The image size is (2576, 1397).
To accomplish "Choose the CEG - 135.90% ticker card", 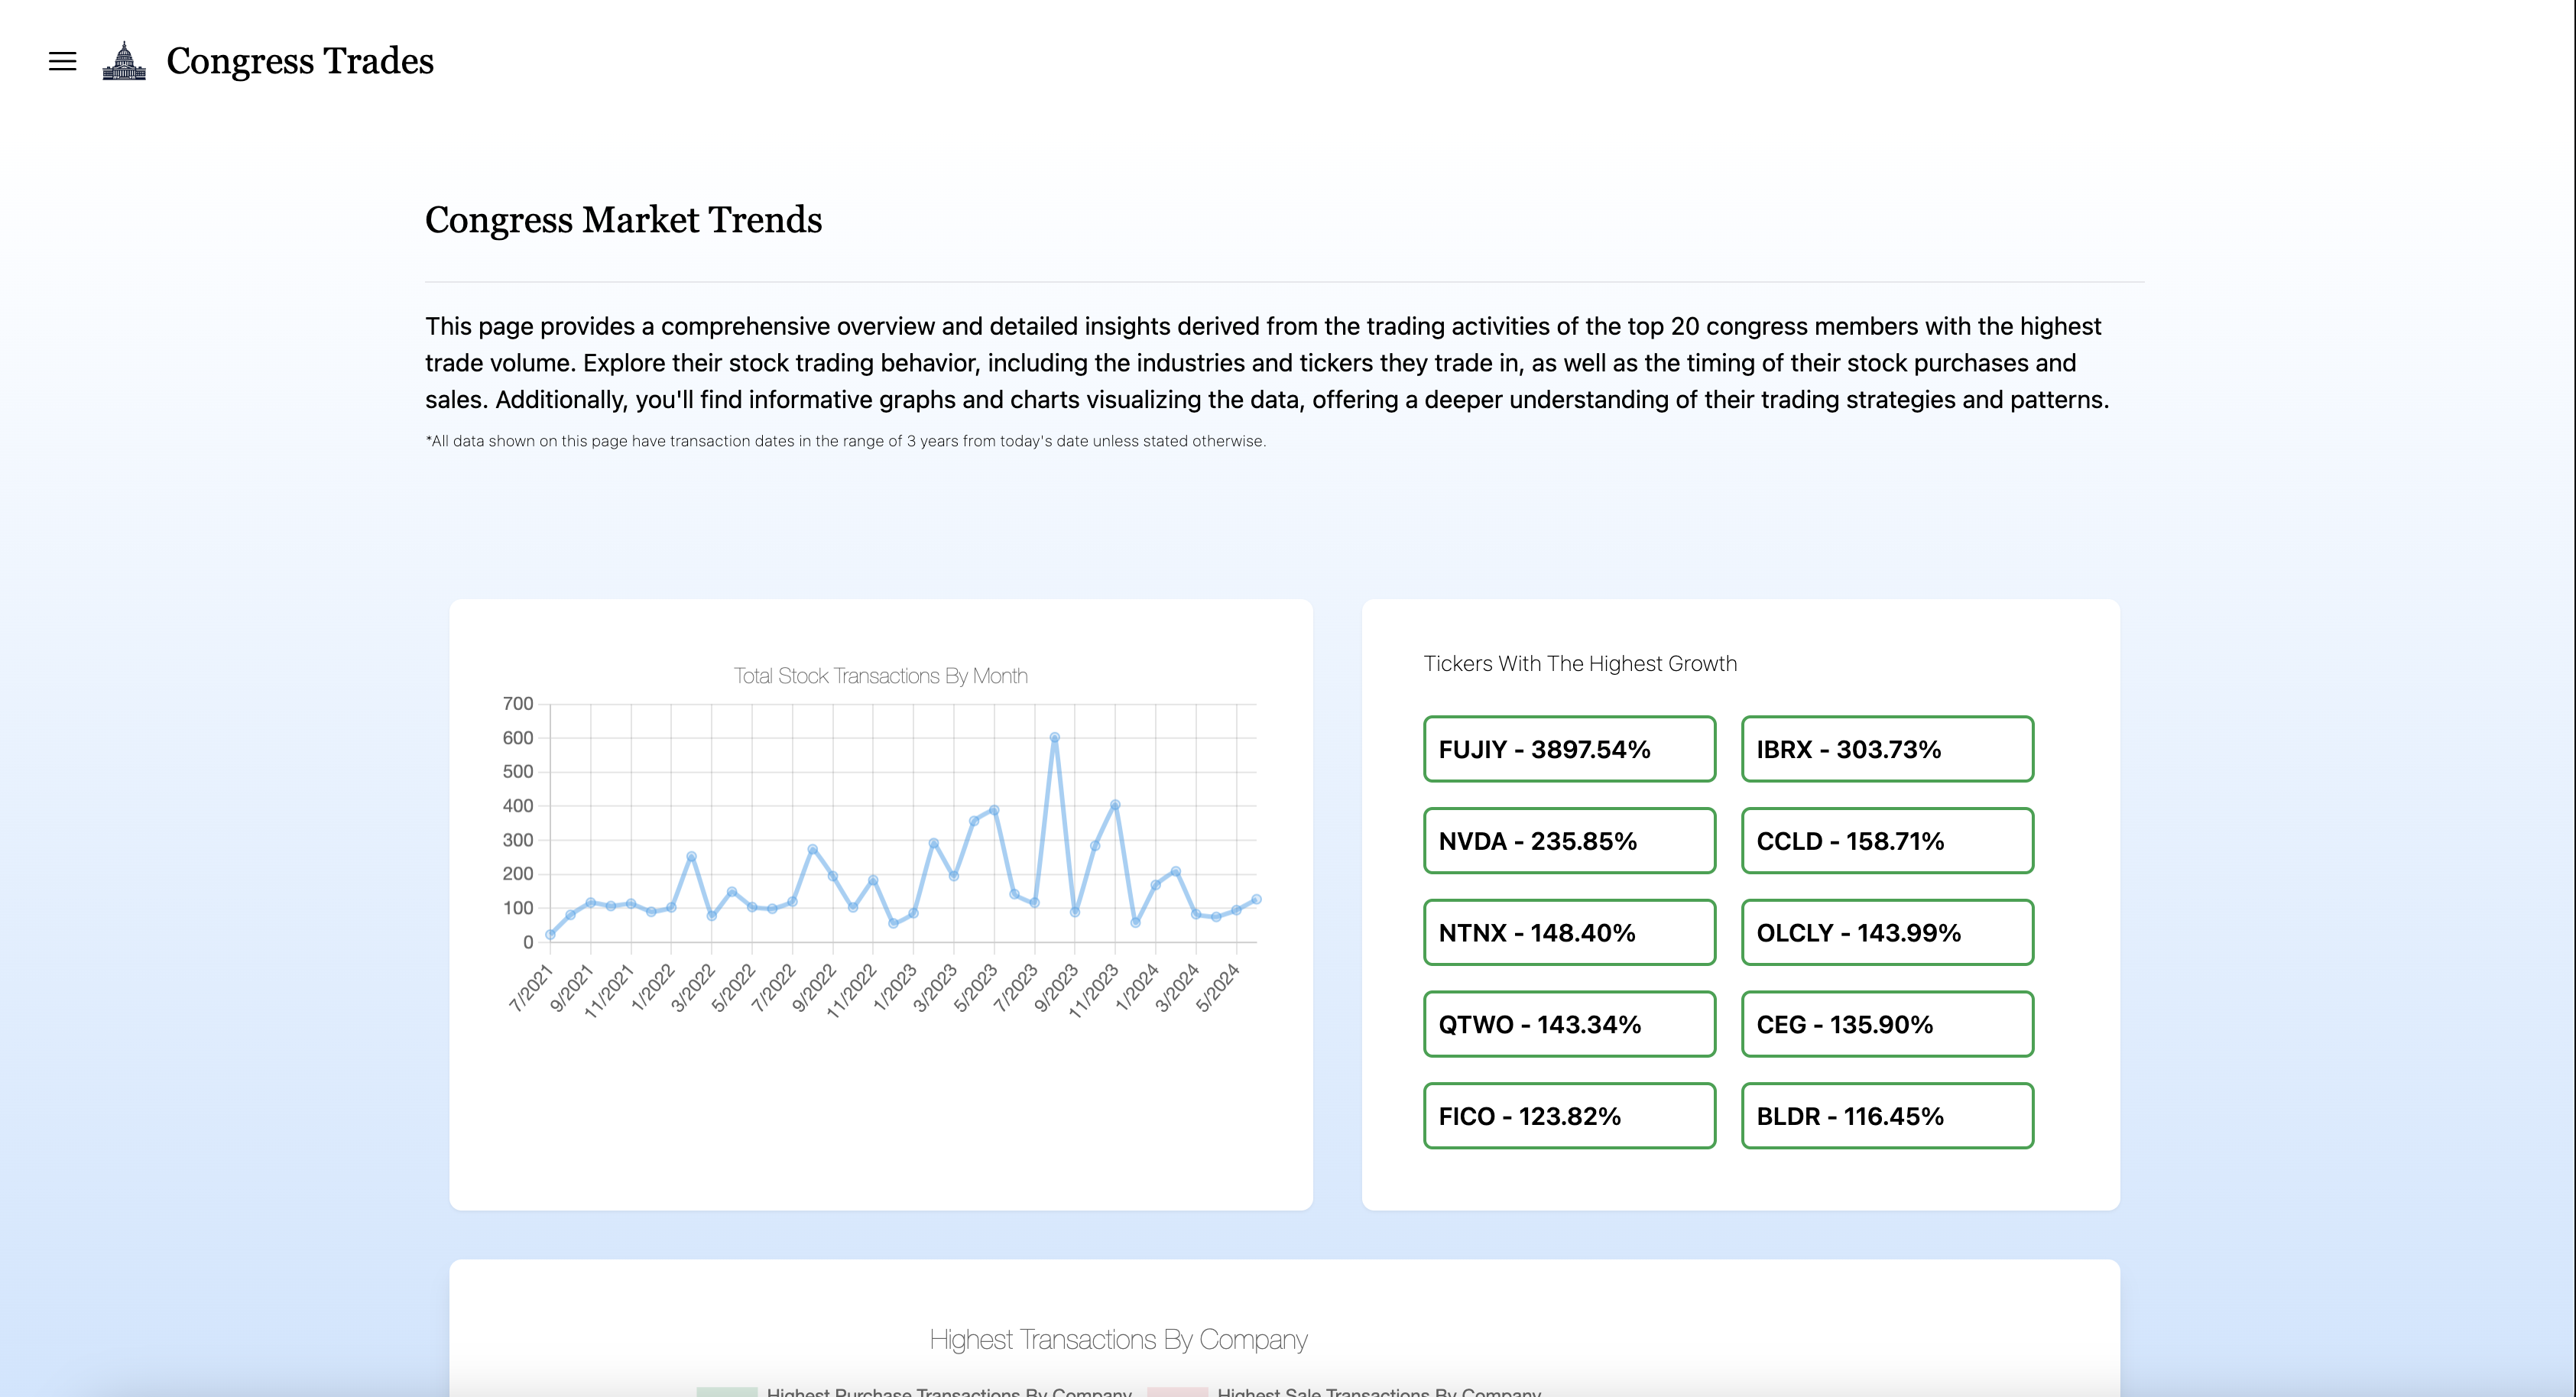I will (x=1887, y=1025).
